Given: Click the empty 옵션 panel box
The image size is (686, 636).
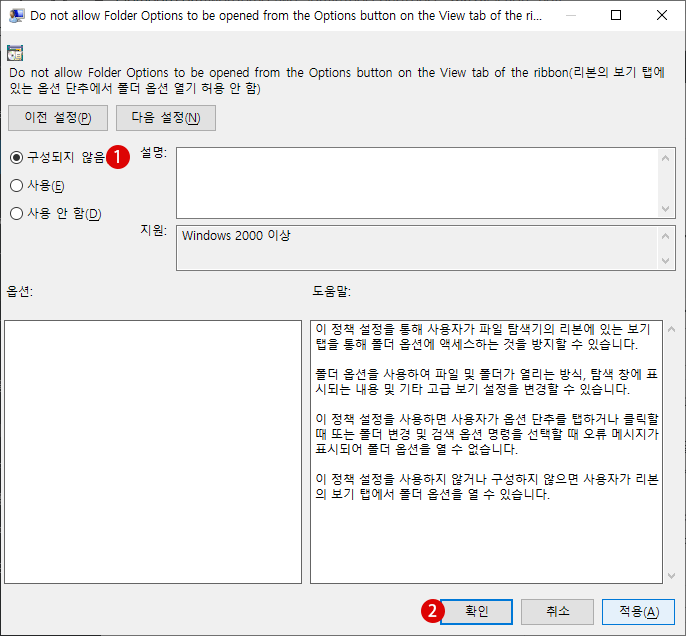Looking at the screenshot, I should pos(153,452).
